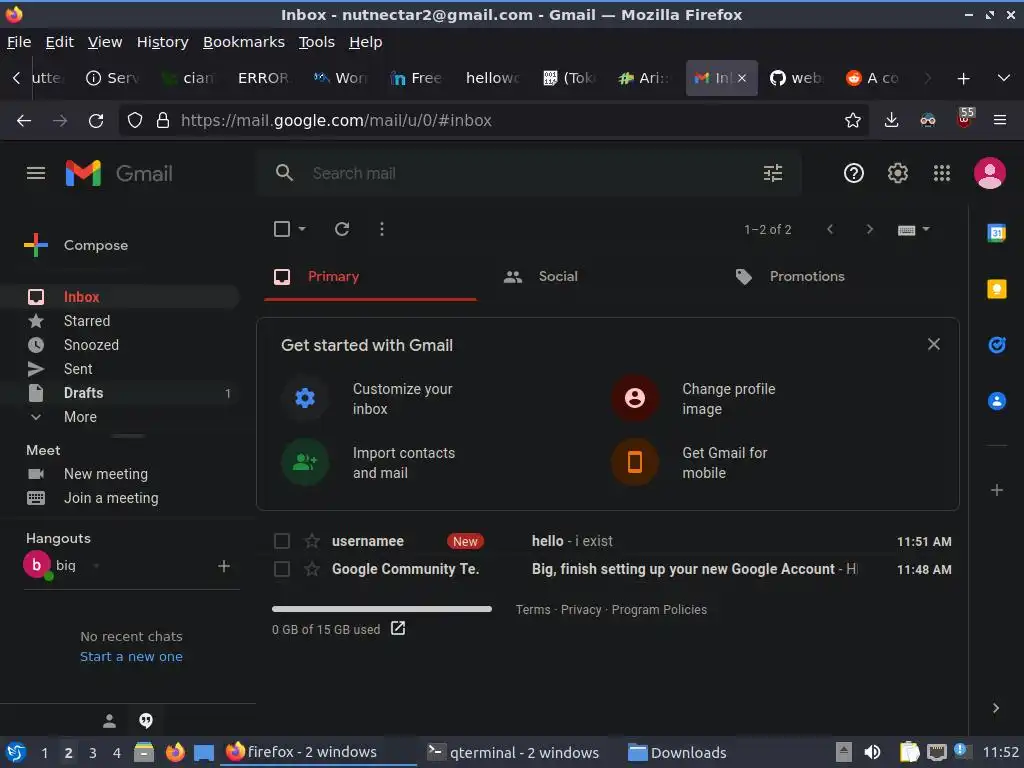Dismiss Get started with Gmail card
This screenshot has height=768, width=1024.
[x=934, y=344]
